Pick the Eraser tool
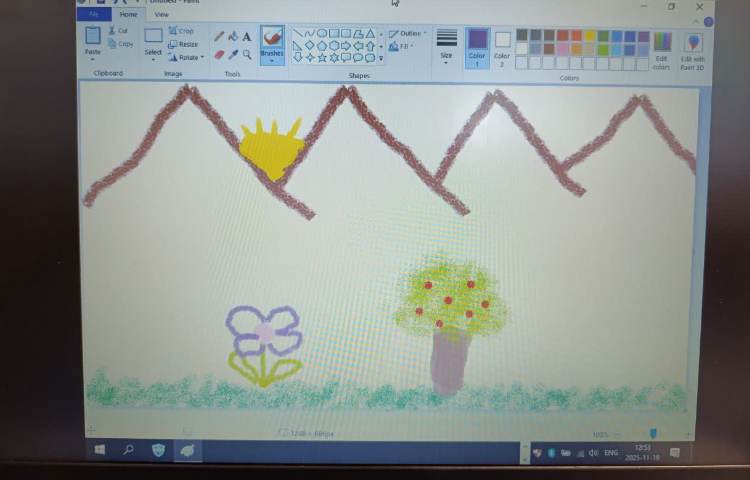Viewport: 750px width, 480px height. [x=219, y=54]
